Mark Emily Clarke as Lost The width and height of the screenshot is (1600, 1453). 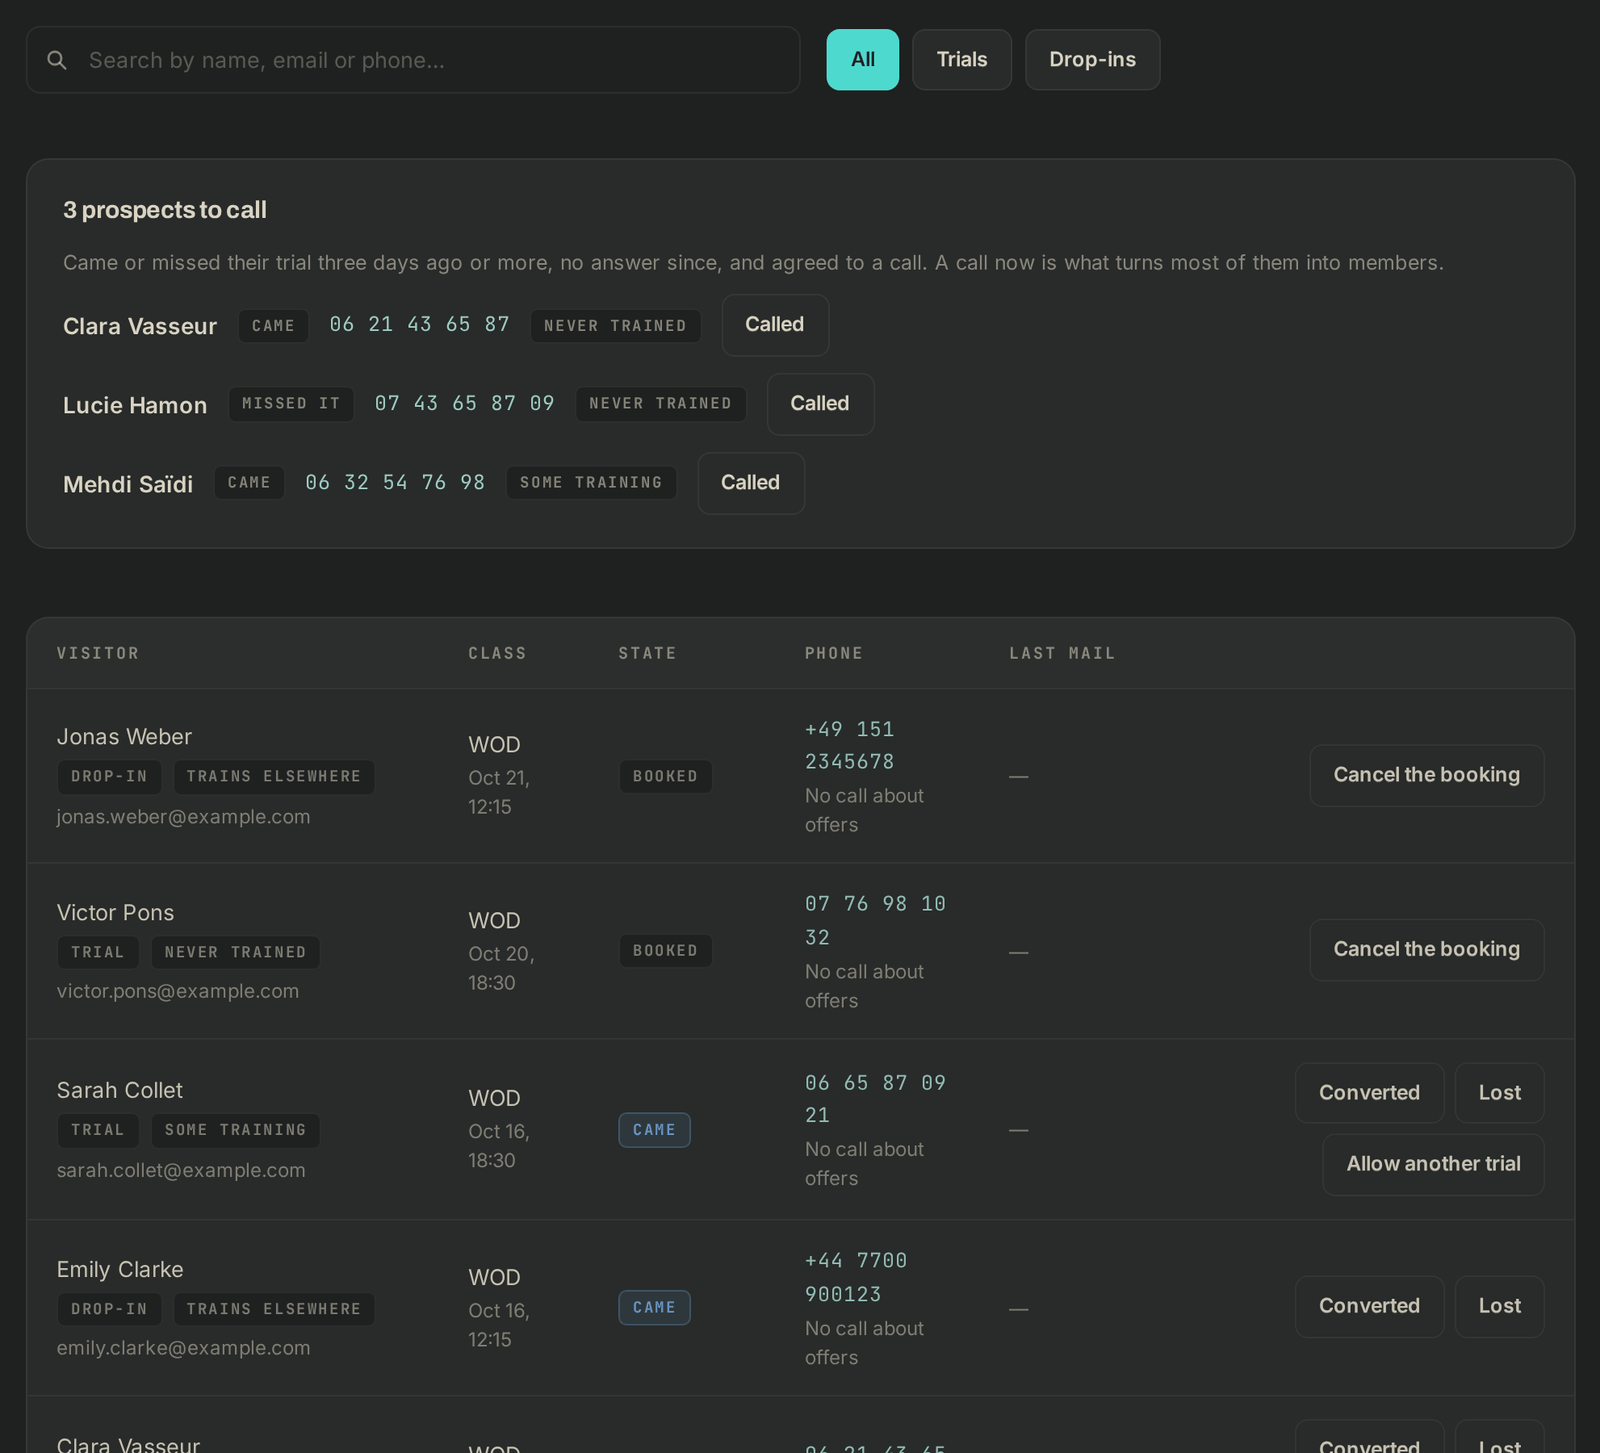click(1500, 1306)
